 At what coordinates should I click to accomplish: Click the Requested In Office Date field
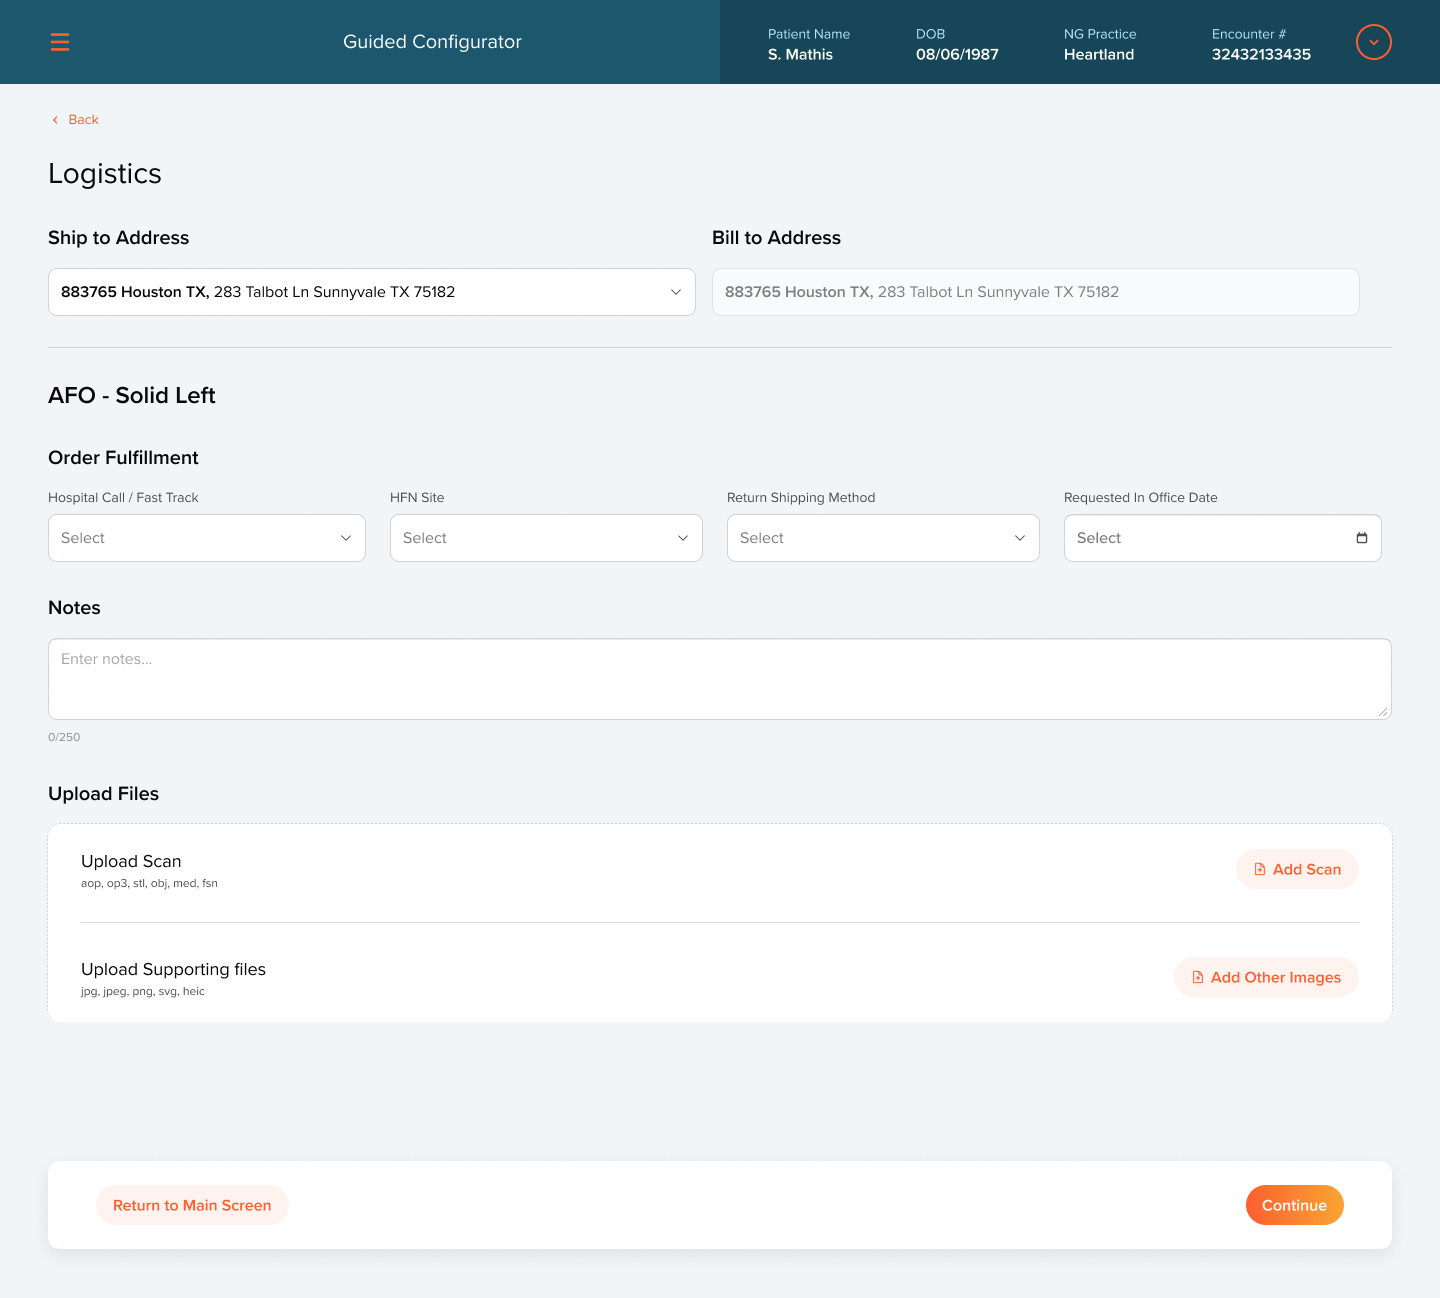point(1223,538)
